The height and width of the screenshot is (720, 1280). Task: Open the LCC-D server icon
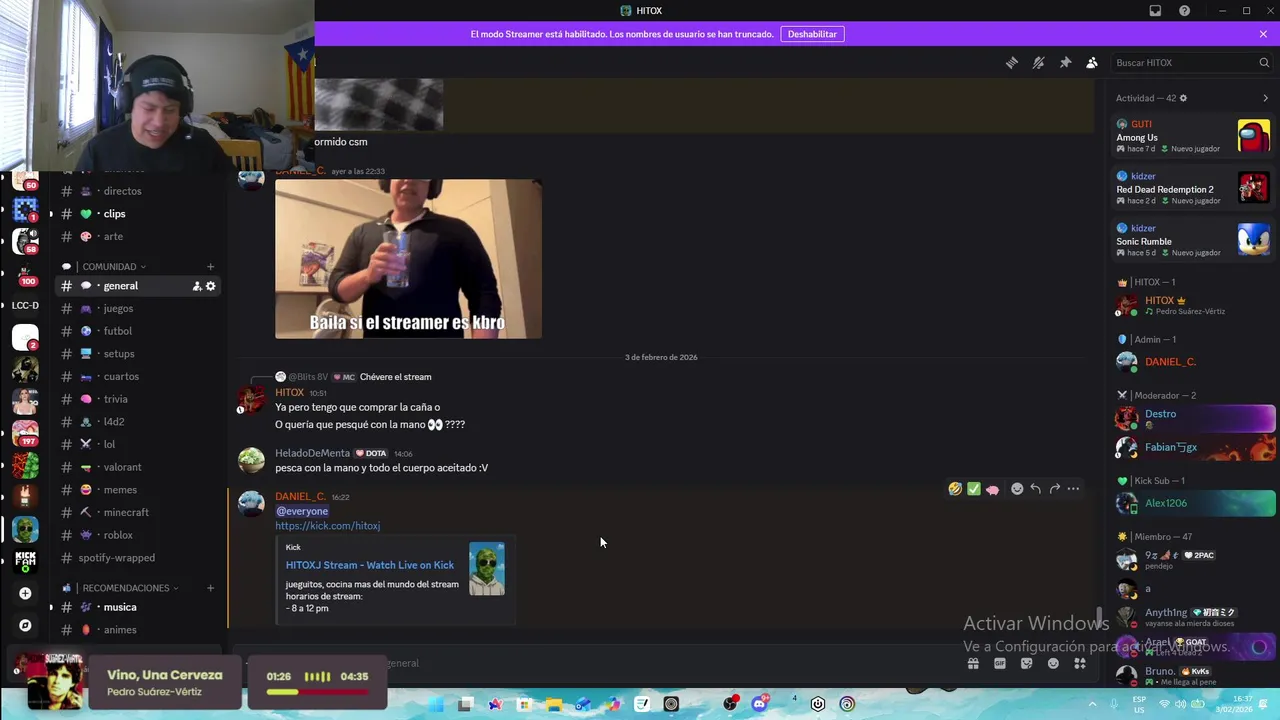25,305
